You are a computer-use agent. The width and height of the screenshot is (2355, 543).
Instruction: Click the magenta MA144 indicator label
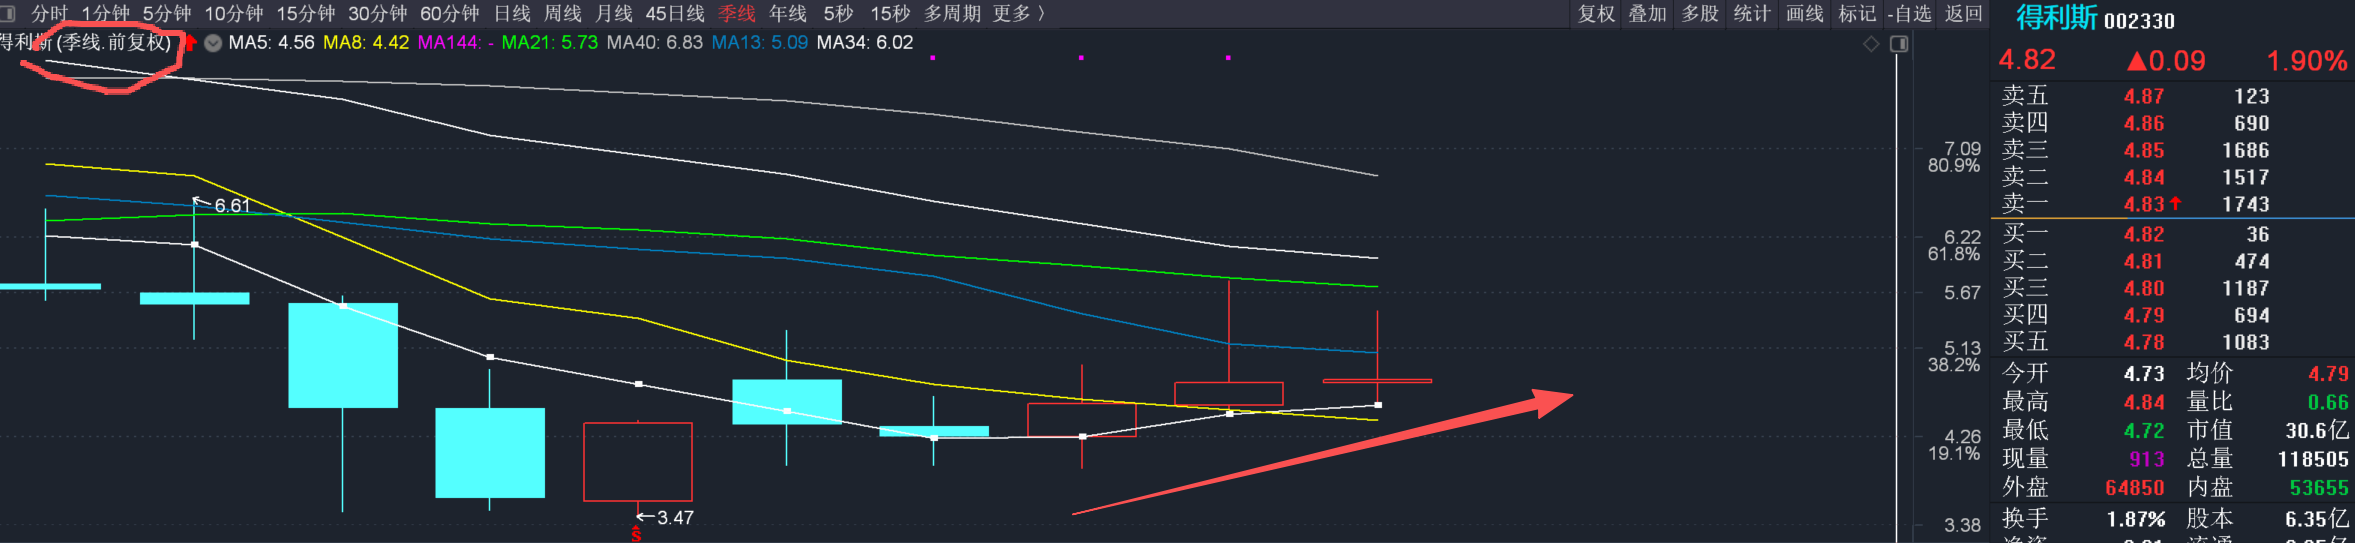click(x=456, y=42)
